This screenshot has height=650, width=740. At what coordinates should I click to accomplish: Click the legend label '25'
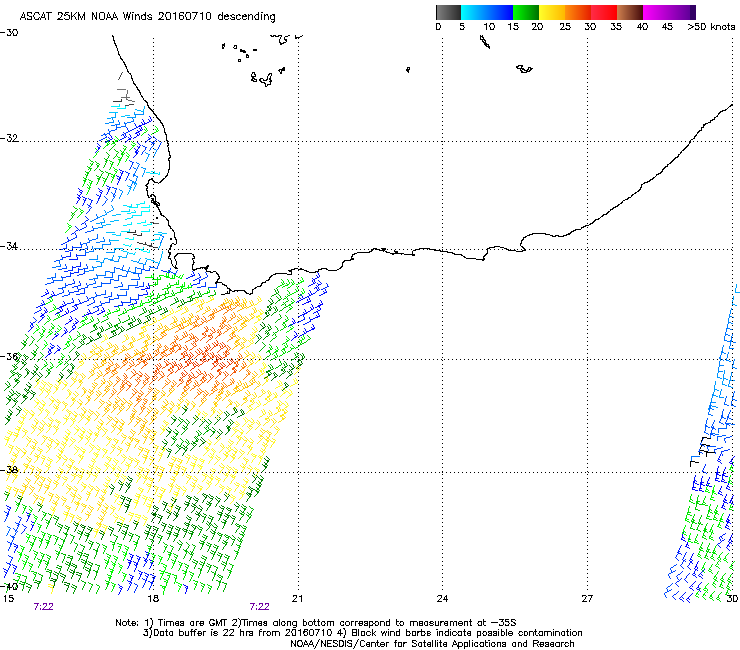(565, 27)
